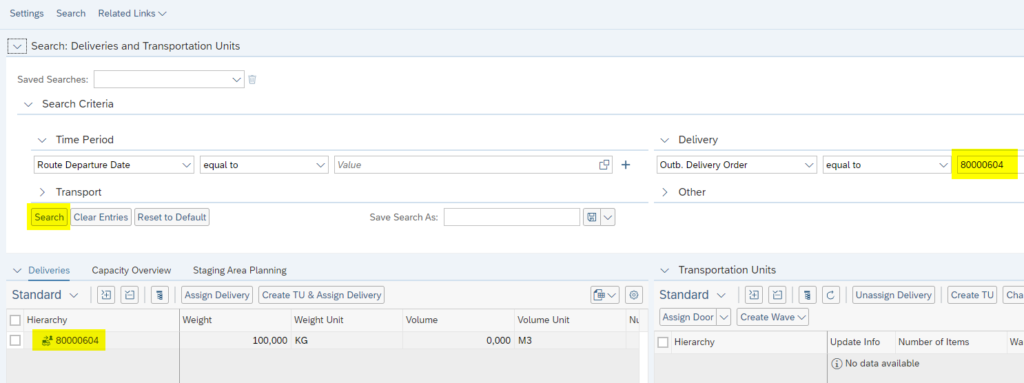Image resolution: width=1024 pixels, height=383 pixels.
Task: Click the Unassign Delivery button
Action: click(x=893, y=295)
